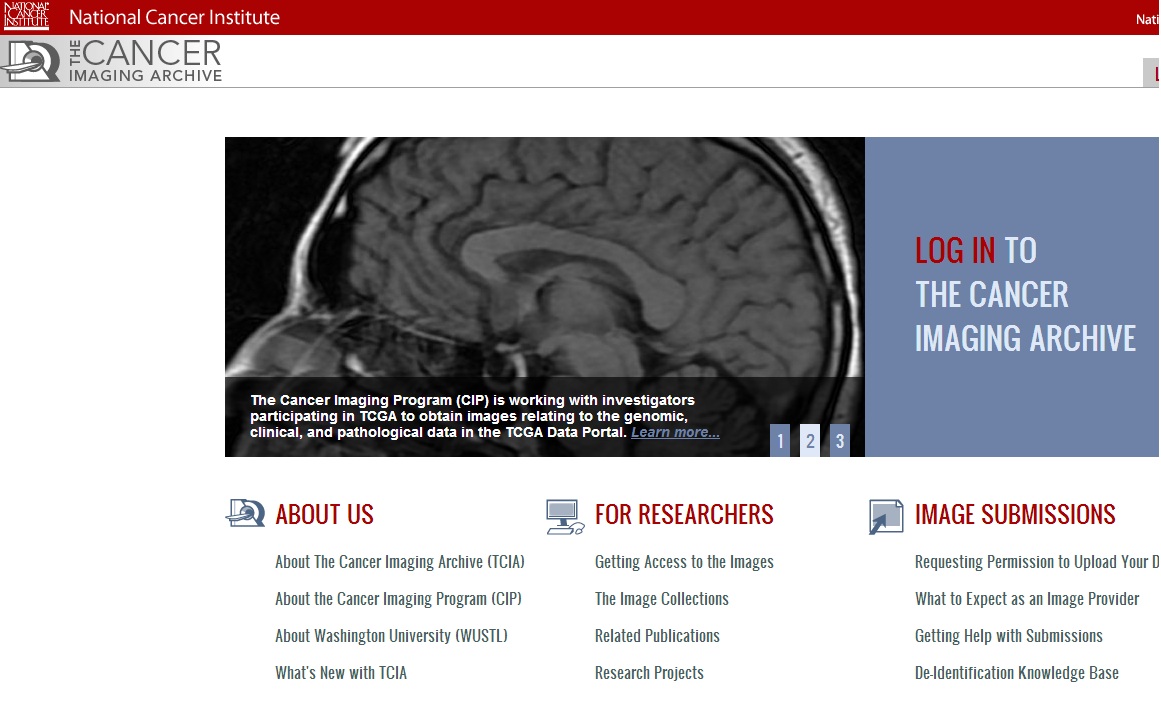Click the National Cancer Institute header text

pos(175,17)
